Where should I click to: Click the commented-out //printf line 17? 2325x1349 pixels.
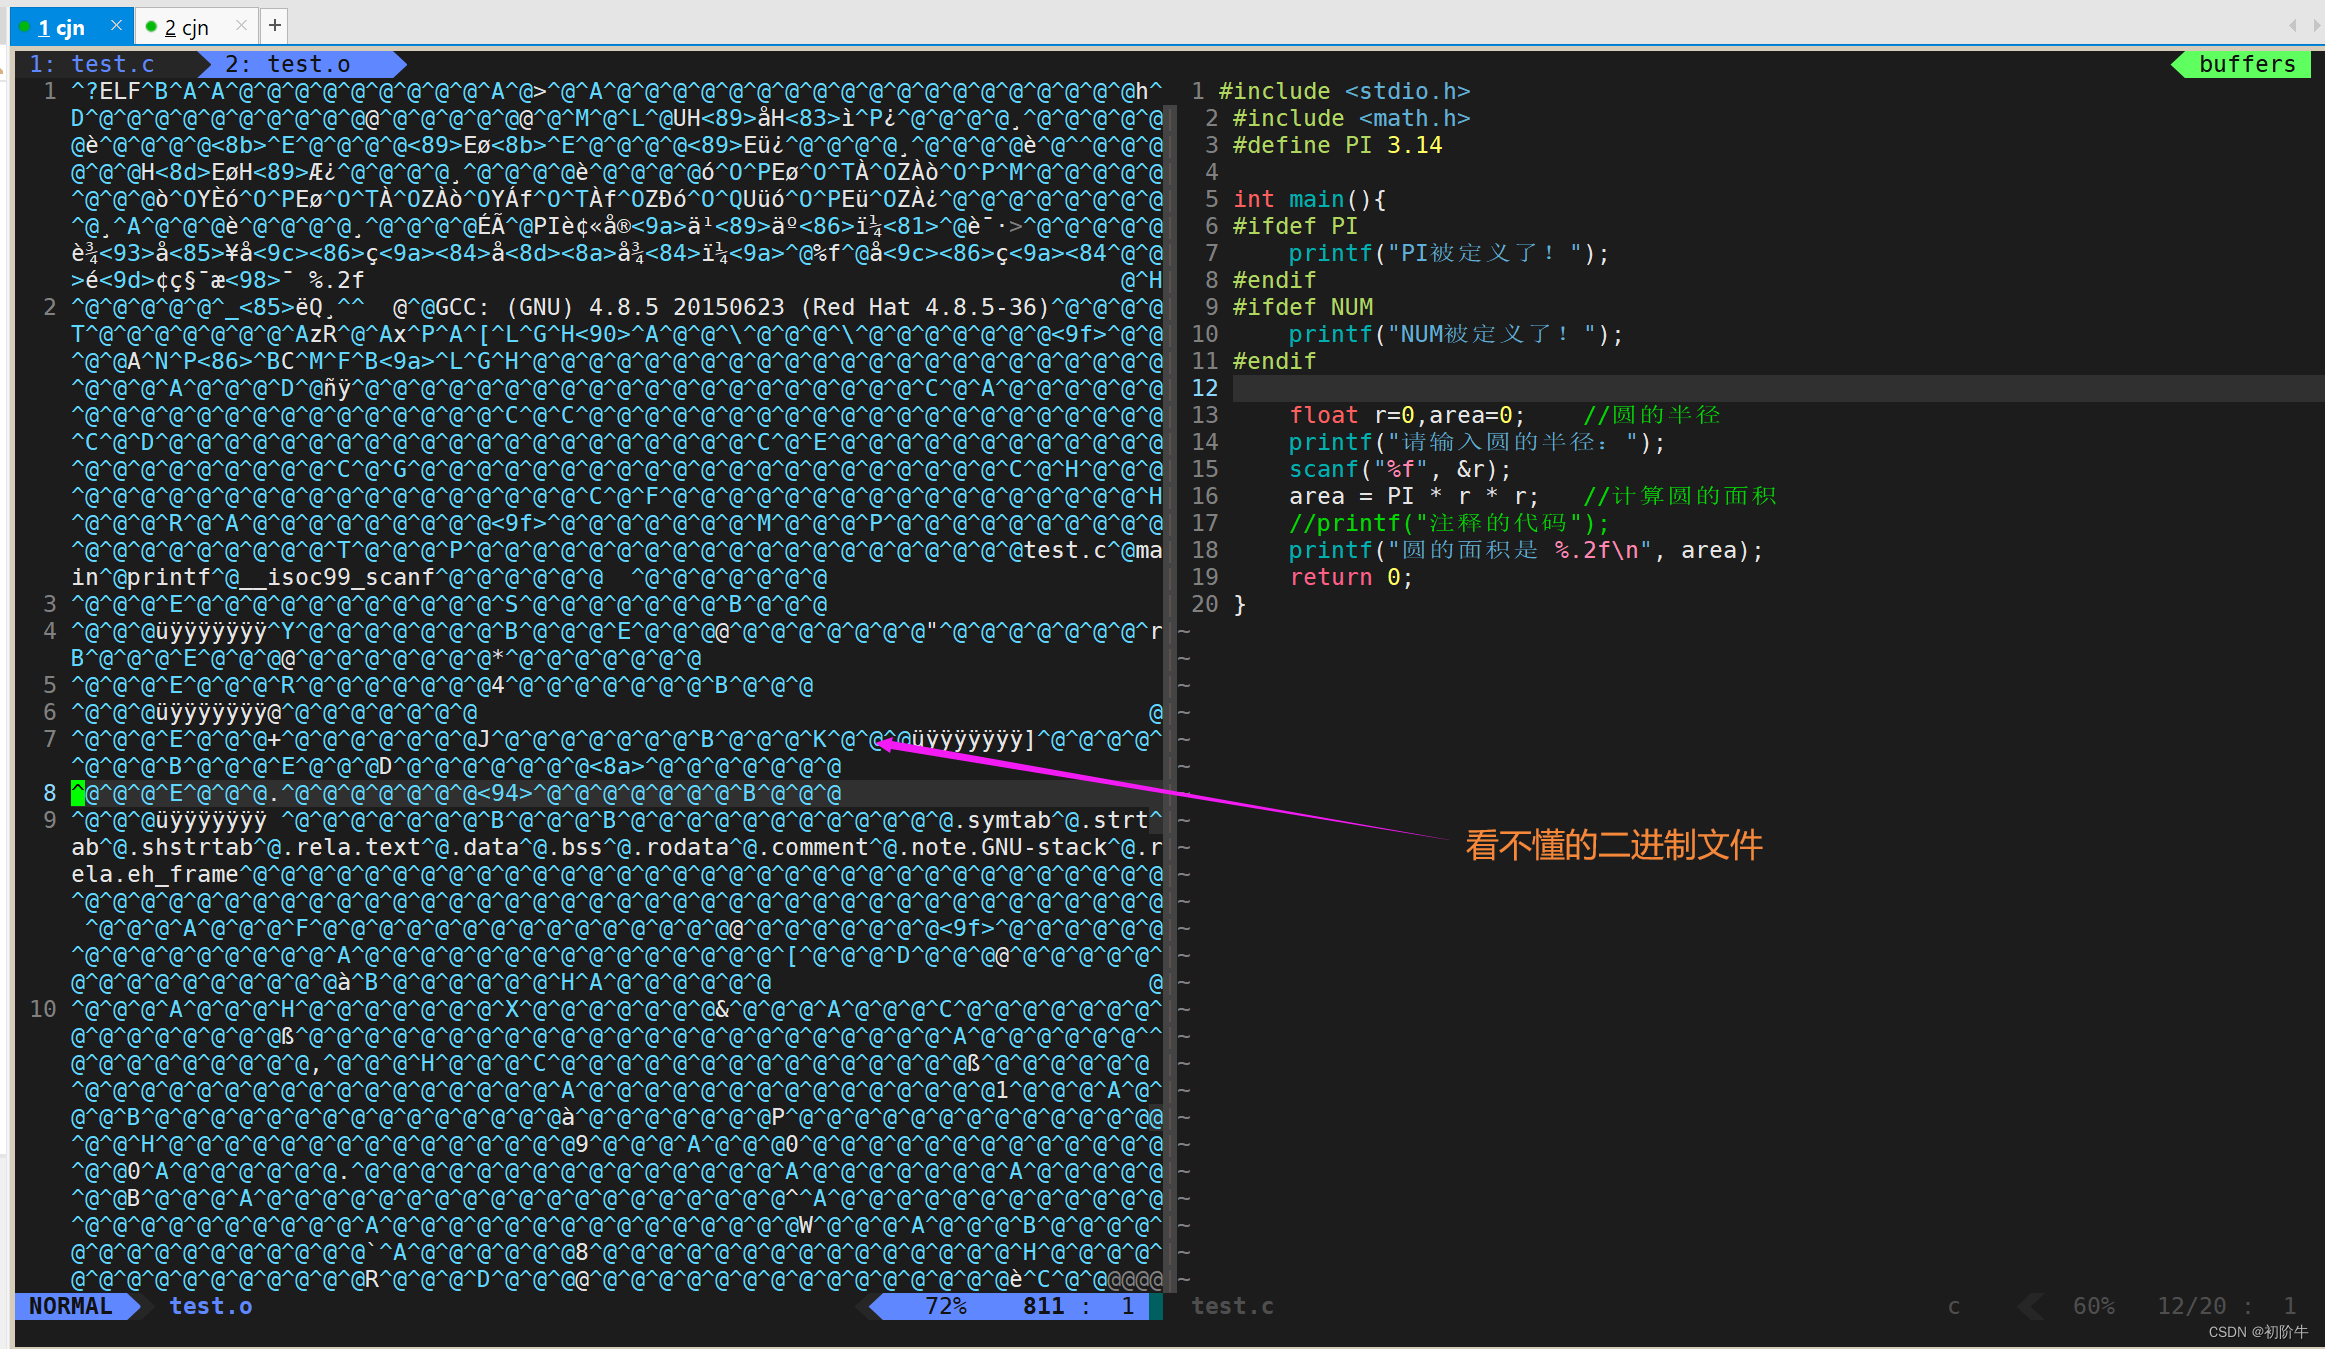pos(1449,523)
